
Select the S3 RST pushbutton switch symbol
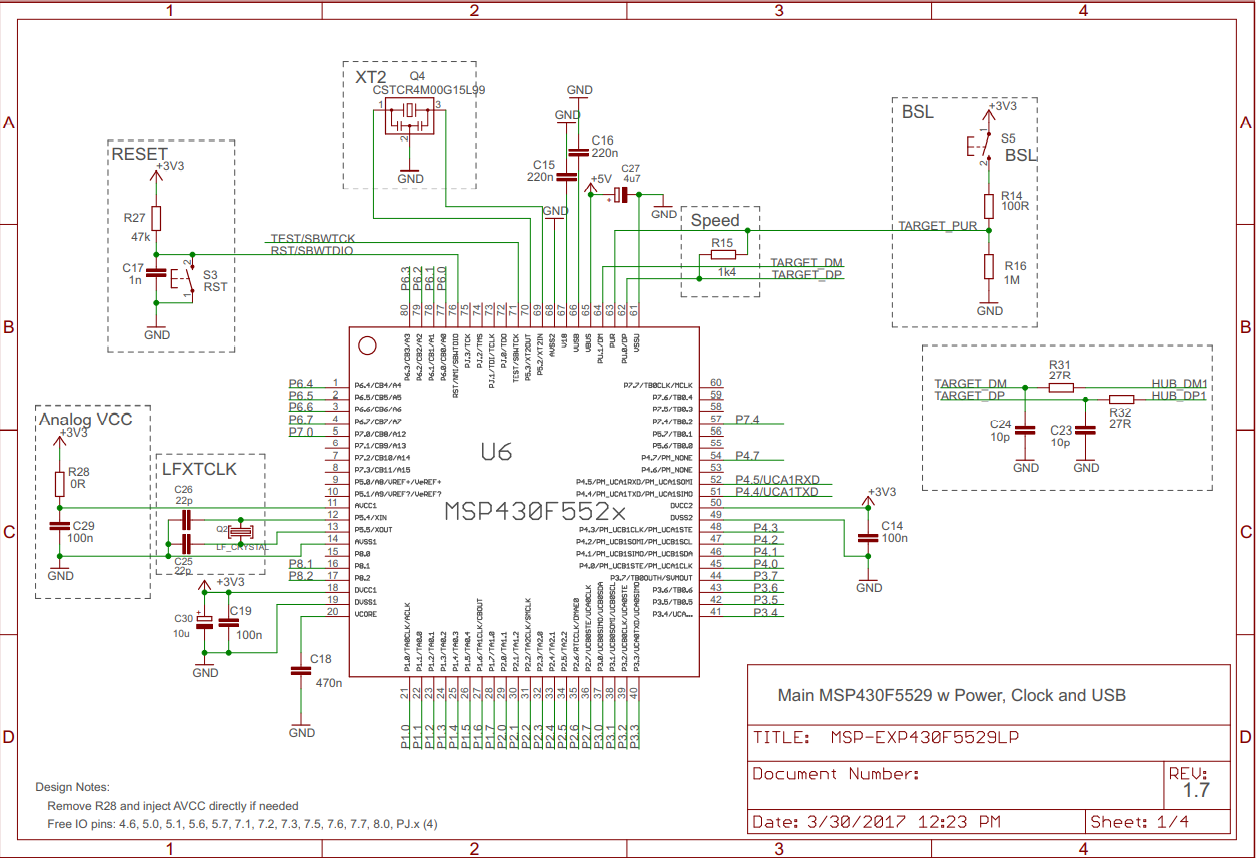tap(187, 278)
